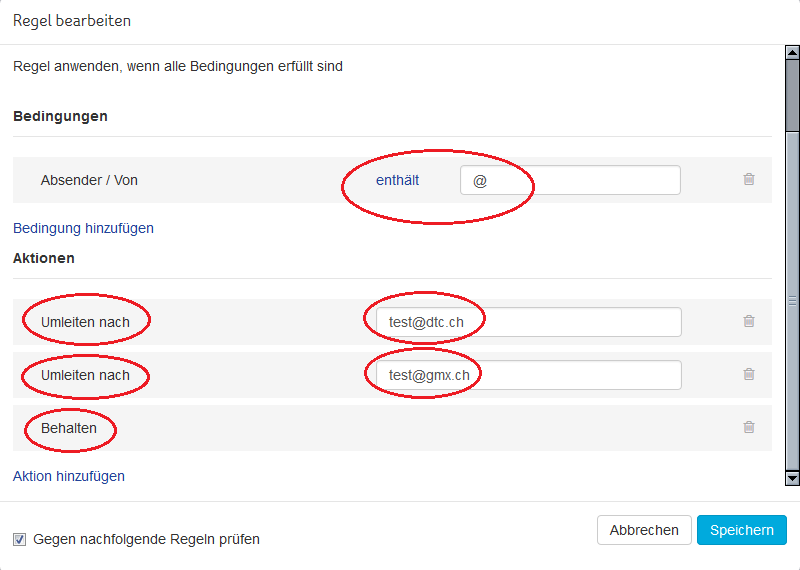Select the first 'Umleiten nach' action label
Image resolution: width=800 pixels, height=570 pixels.
[x=85, y=322]
